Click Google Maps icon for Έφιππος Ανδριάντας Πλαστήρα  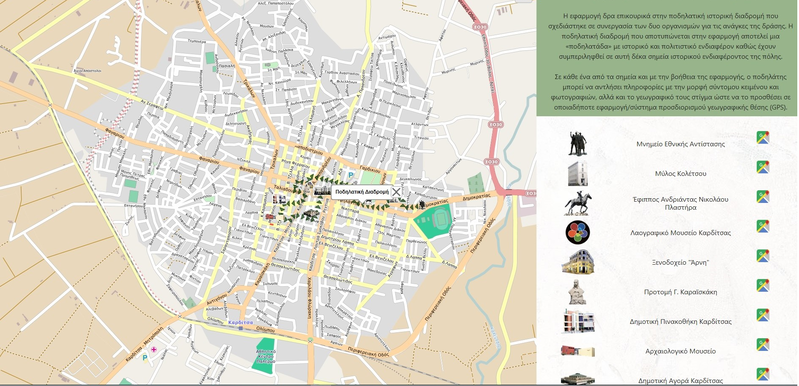762,197
